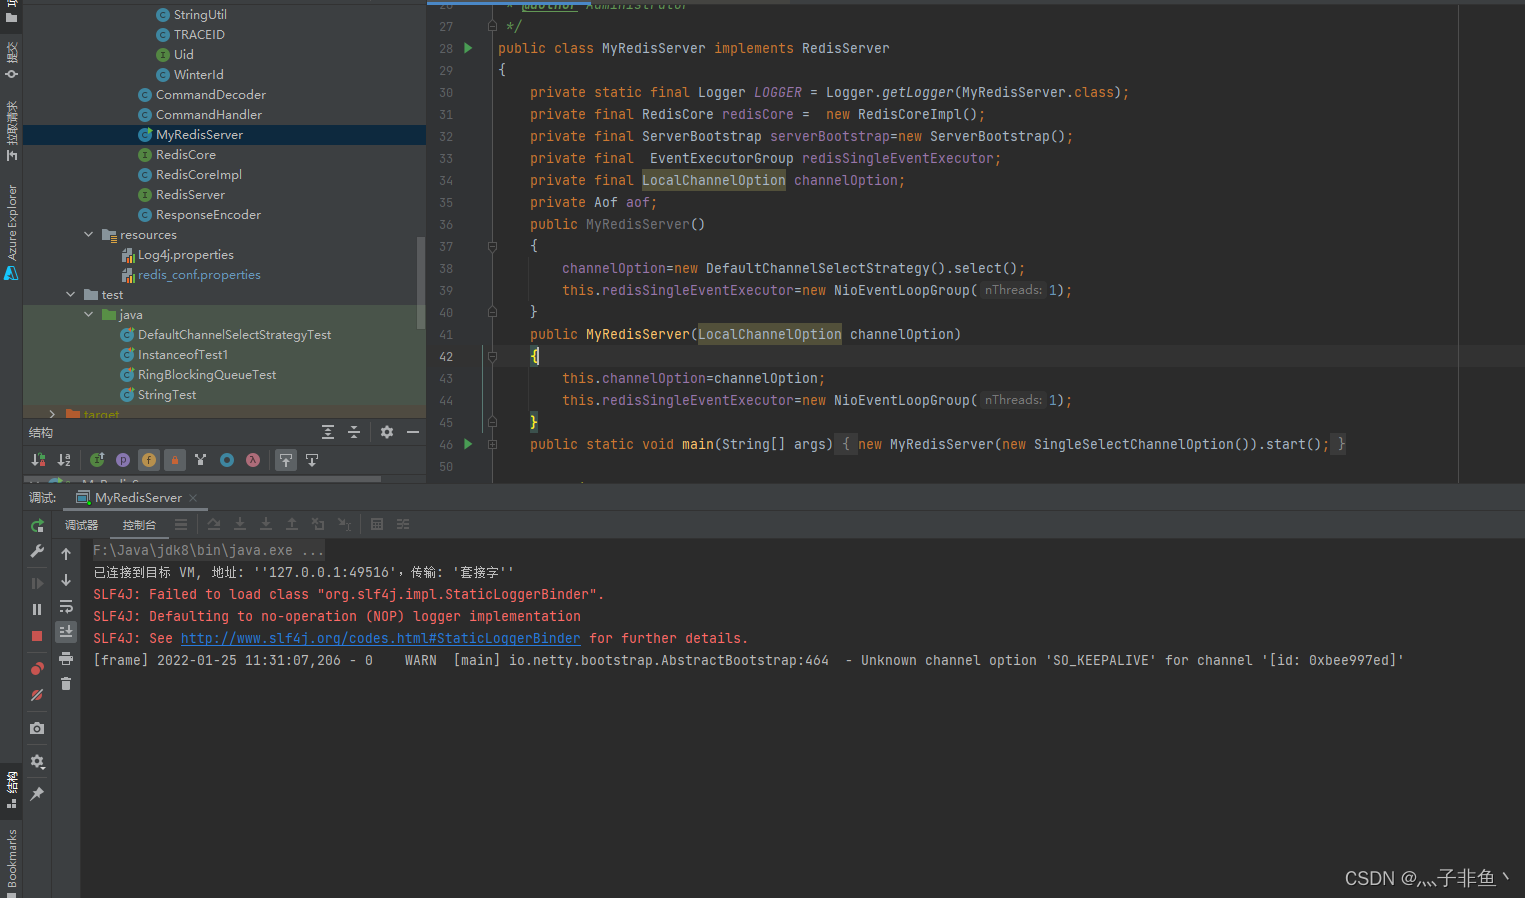Clear all console output trash icon
1525x898 pixels.
pyautogui.click(x=66, y=684)
